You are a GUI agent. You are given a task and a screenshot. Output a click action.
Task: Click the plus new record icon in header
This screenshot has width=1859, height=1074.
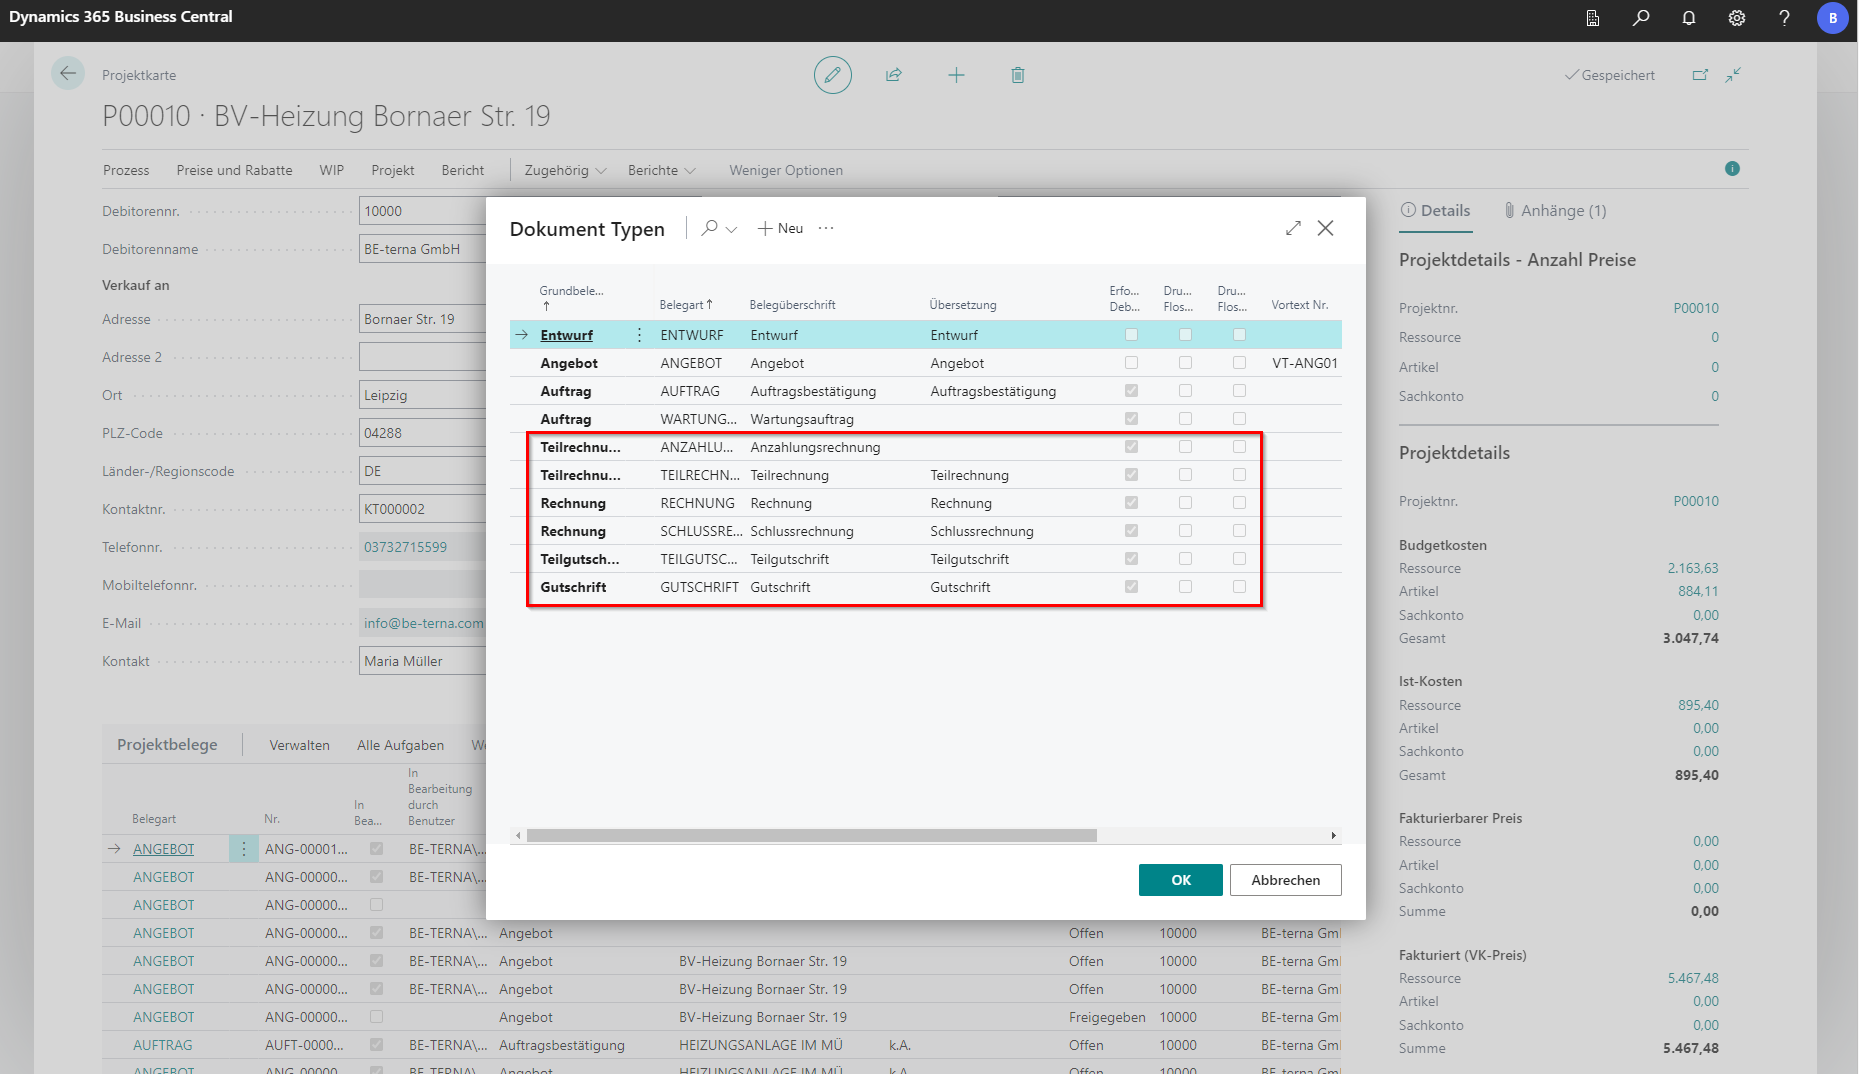pyautogui.click(x=956, y=75)
